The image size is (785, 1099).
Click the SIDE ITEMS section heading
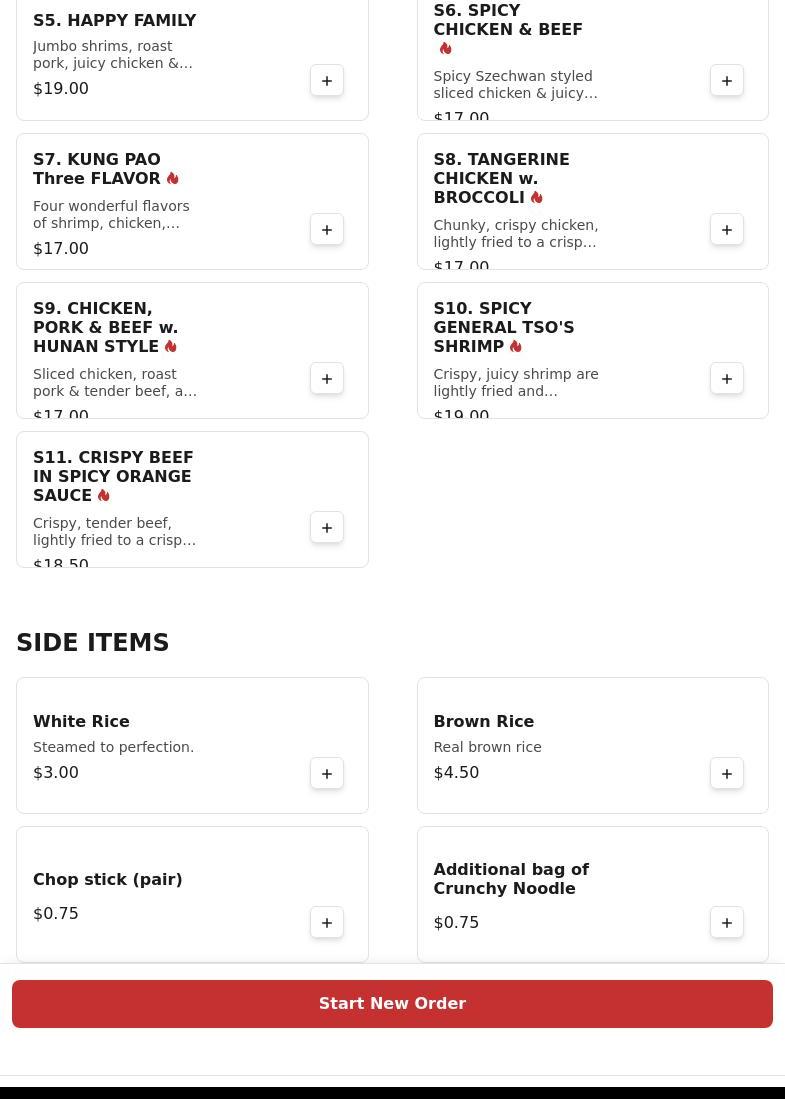93,642
